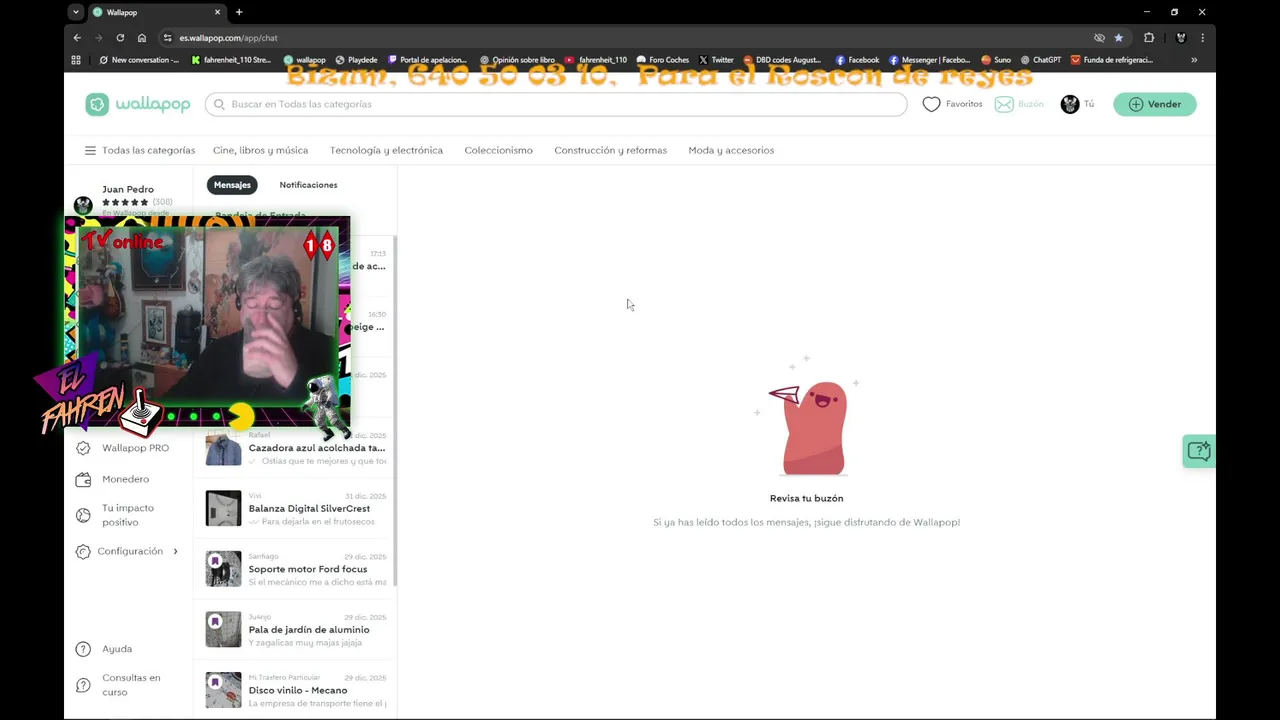1280x720 pixels.
Task: Click Pala de jardín thumbnail
Action: tap(223, 629)
